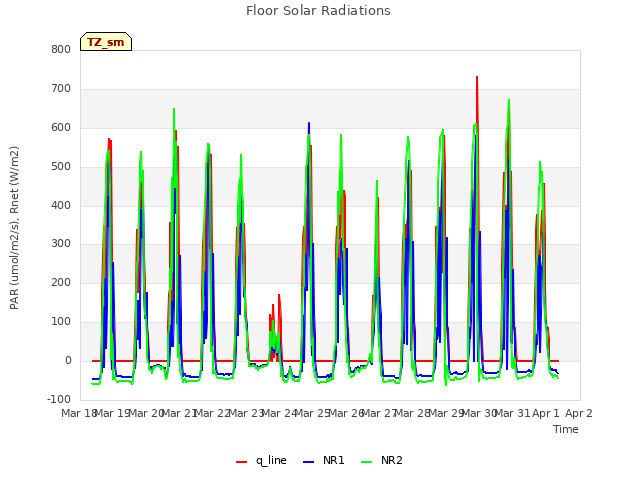Click the Apr 1 x-axis tick label
Image resolution: width=640 pixels, height=480 pixels.
coord(546,413)
